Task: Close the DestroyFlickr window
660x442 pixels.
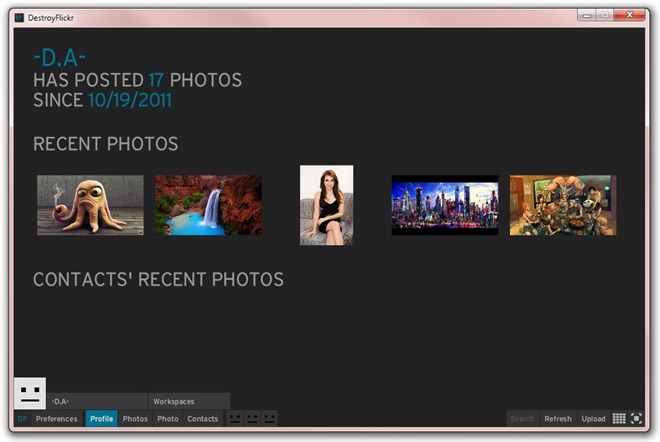Action: (629, 15)
